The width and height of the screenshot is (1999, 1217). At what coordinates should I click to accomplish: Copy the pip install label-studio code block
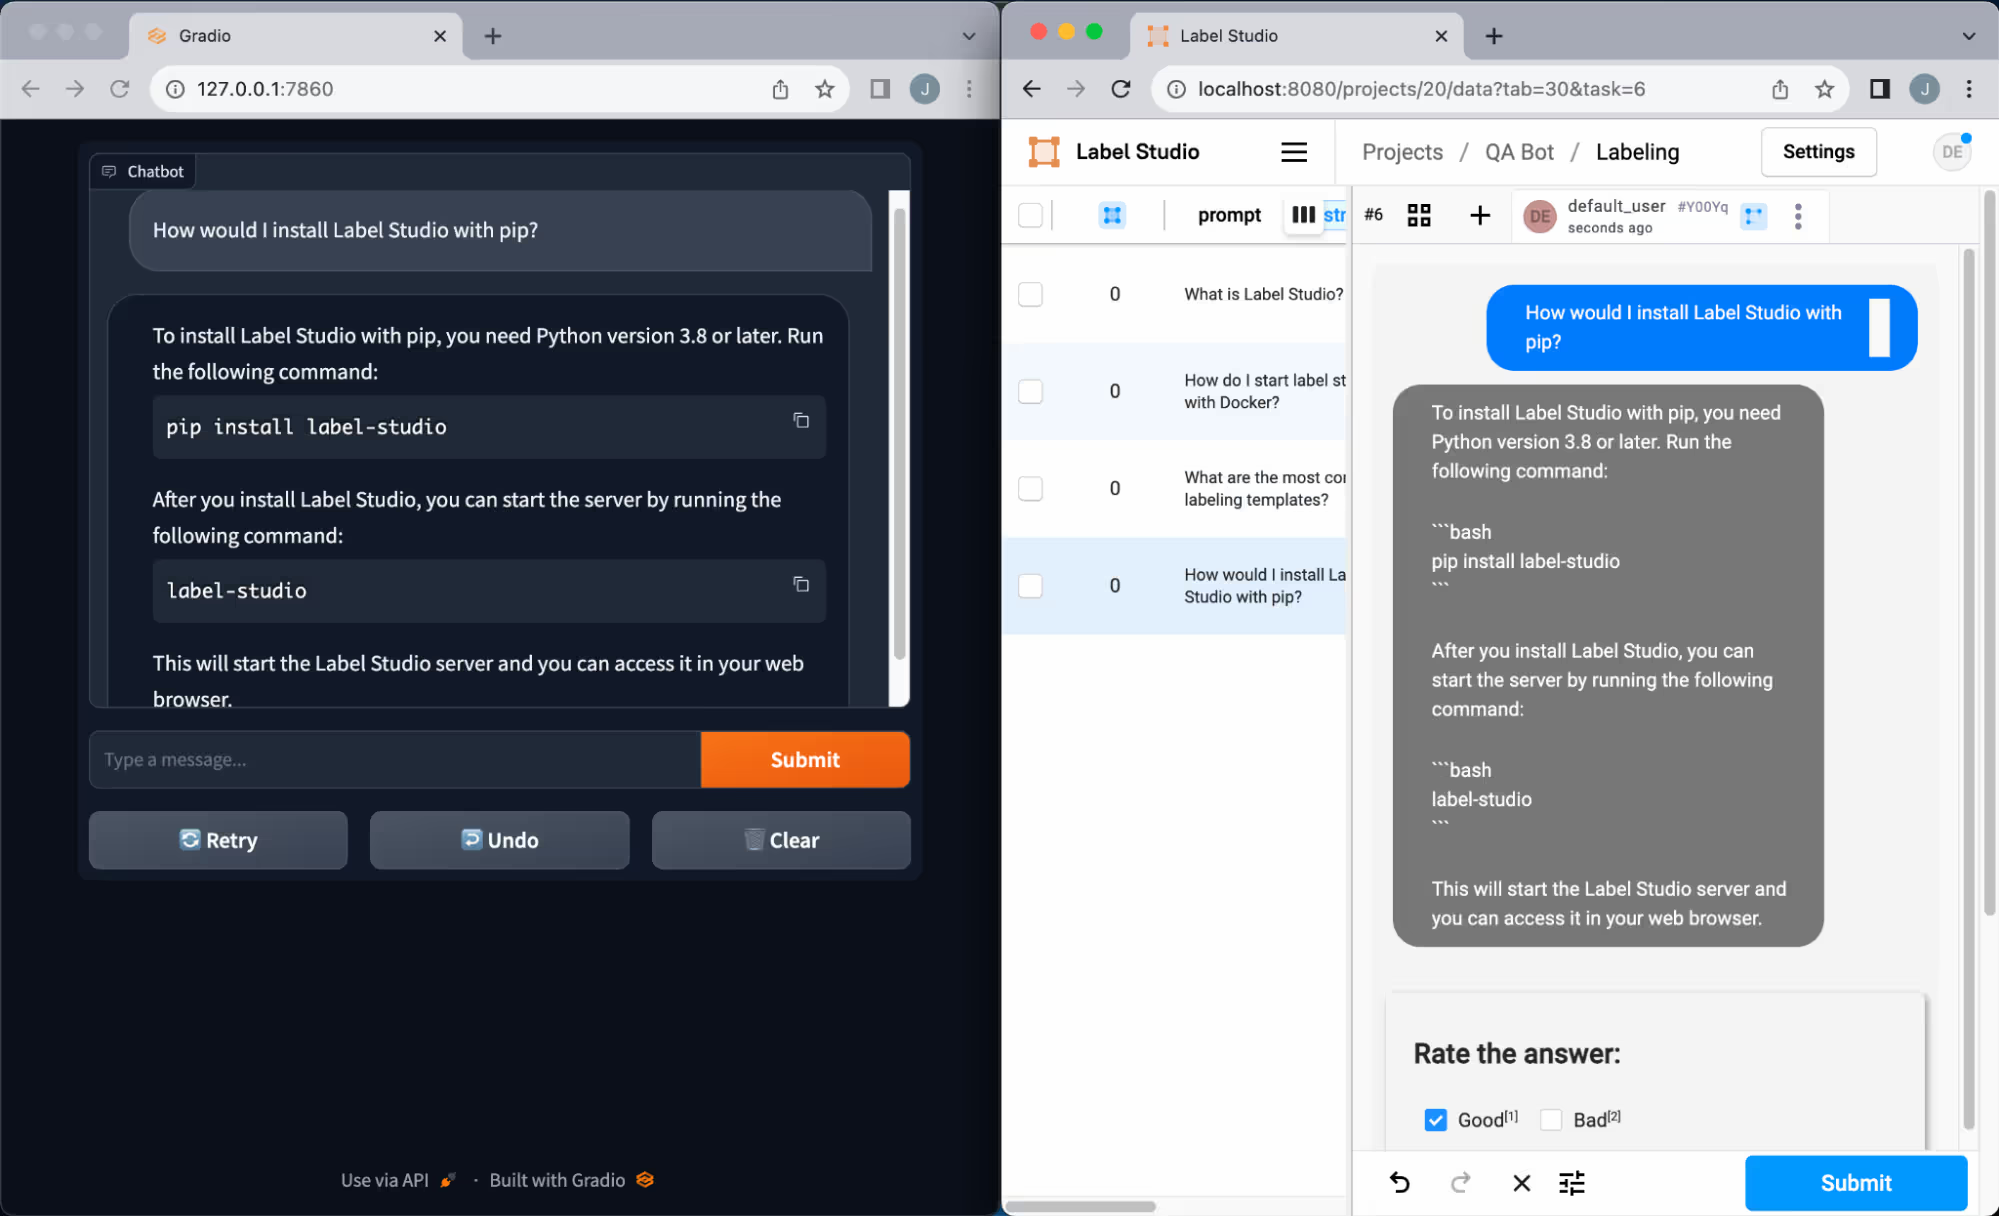[801, 421]
